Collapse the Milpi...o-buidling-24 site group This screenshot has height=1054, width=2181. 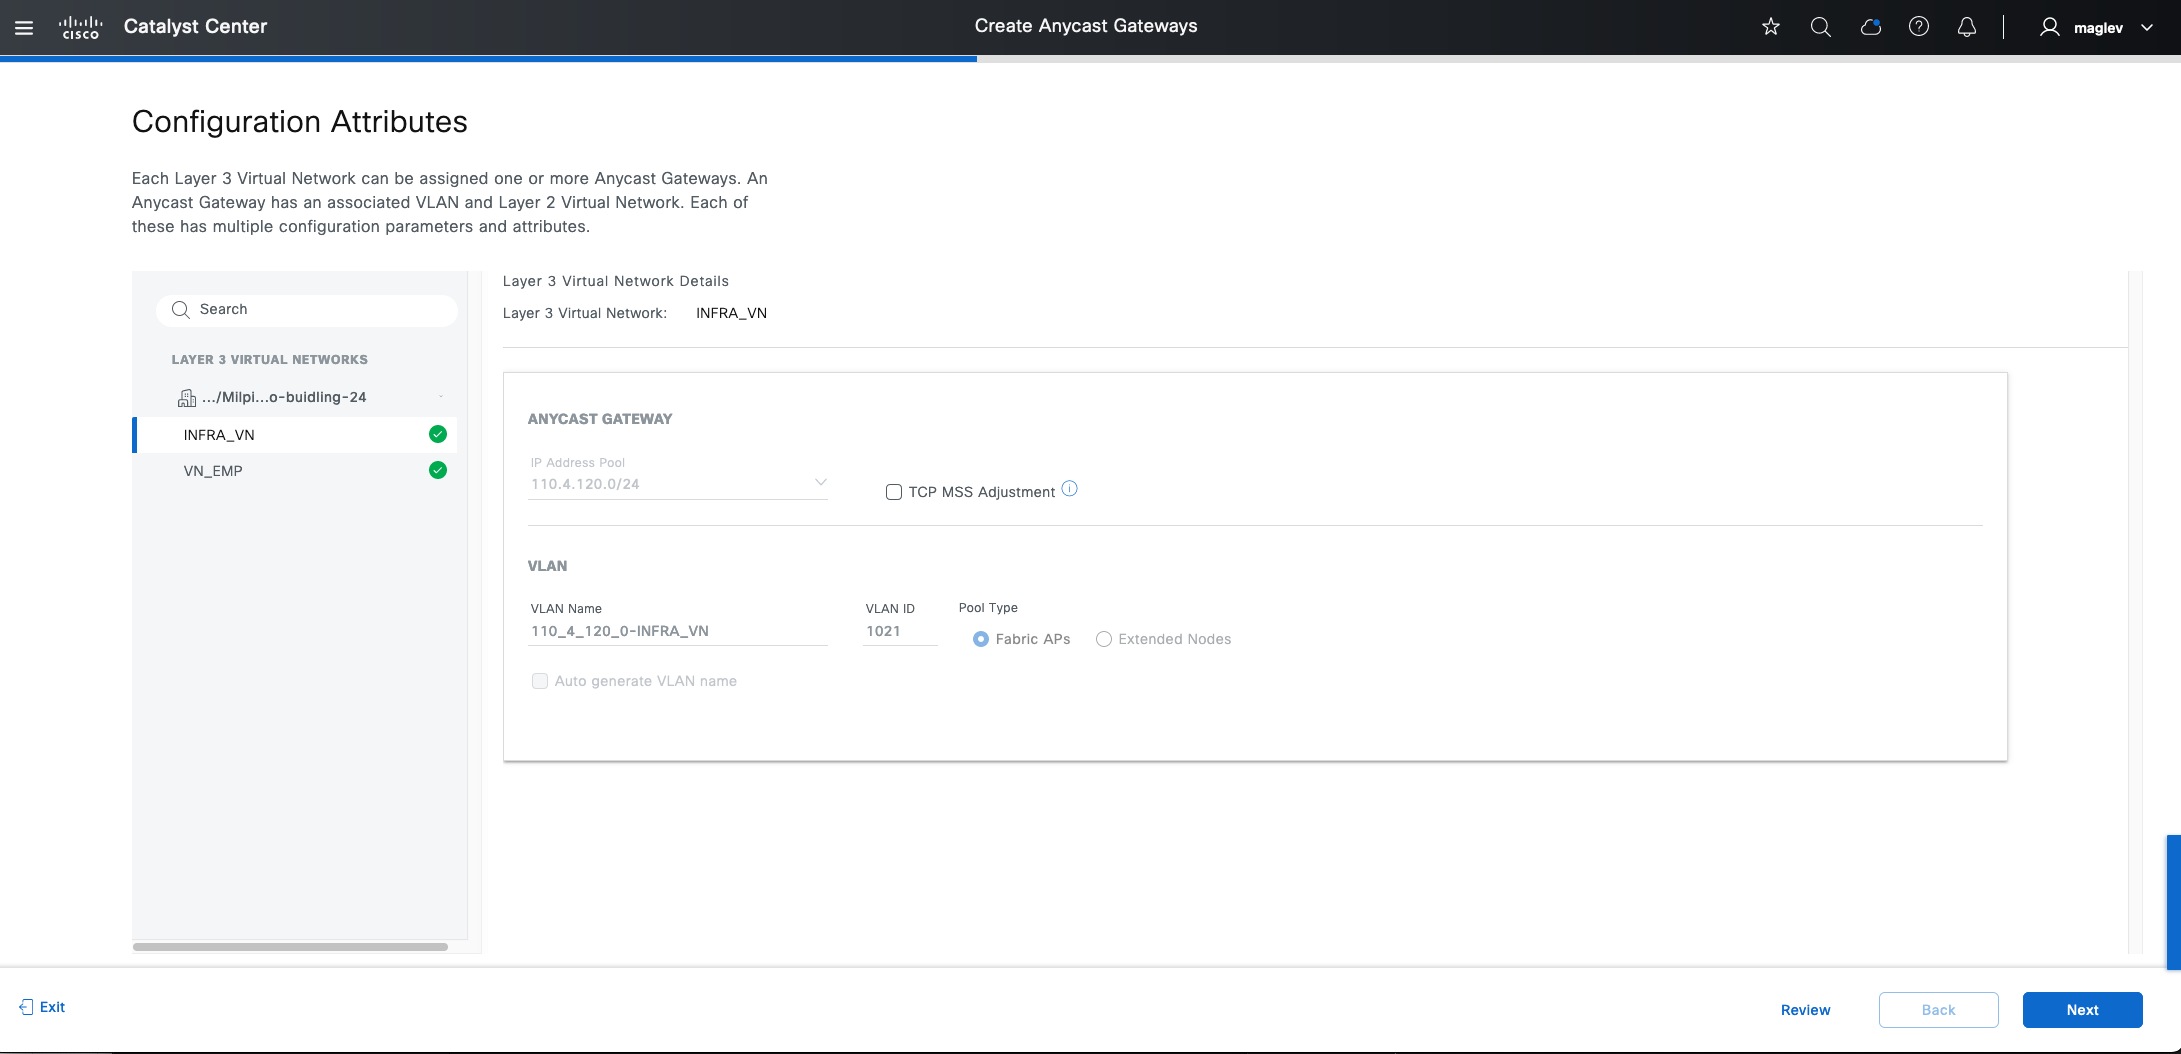click(x=438, y=396)
